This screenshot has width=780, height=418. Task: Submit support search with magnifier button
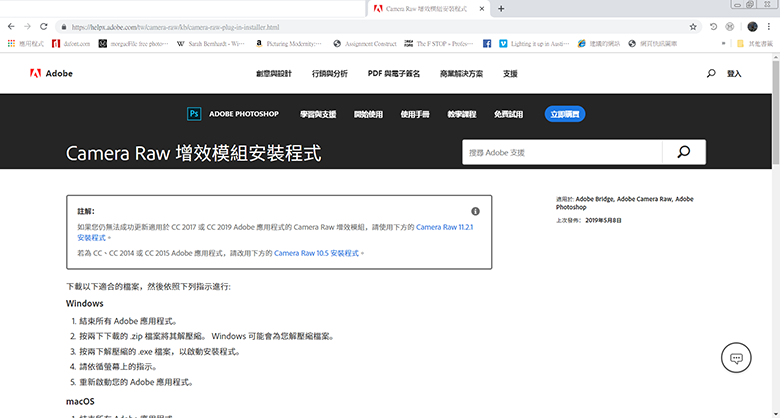(x=684, y=152)
